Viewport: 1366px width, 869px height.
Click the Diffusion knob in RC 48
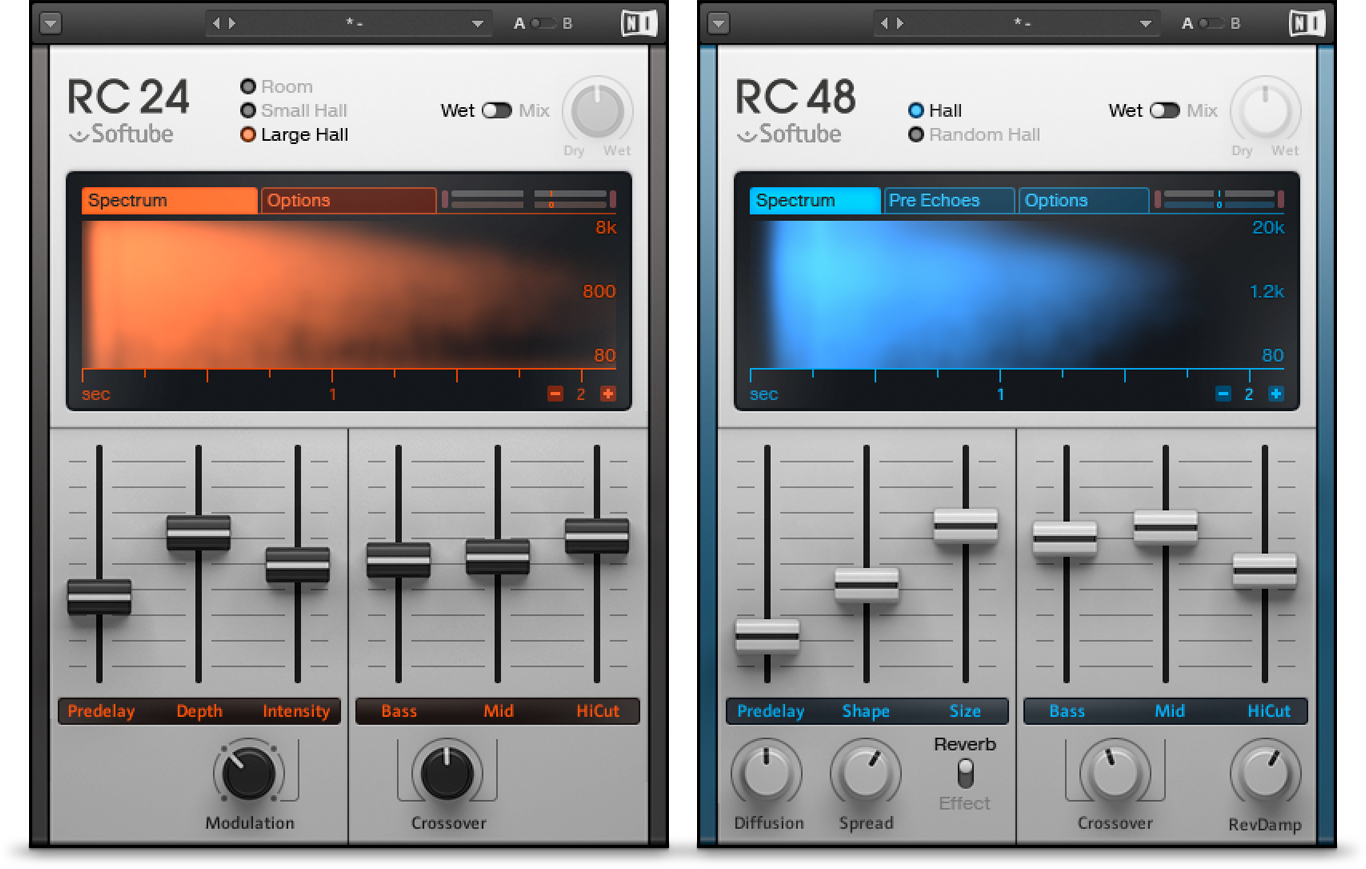767,775
